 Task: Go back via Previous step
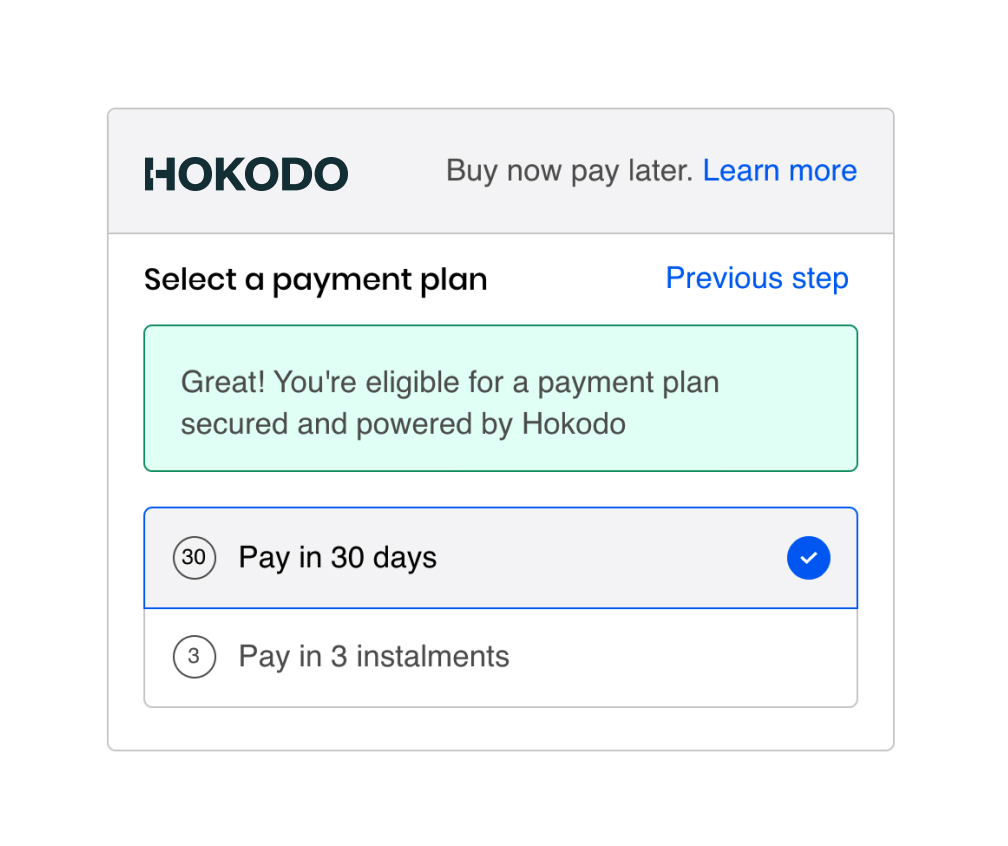tap(756, 278)
